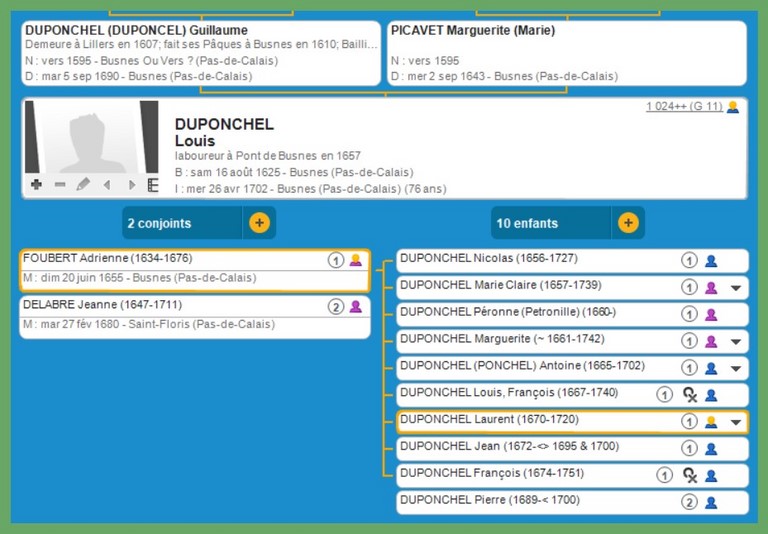The height and width of the screenshot is (534, 768).
Task: Click the left arrow icon under photo
Action: tap(107, 185)
